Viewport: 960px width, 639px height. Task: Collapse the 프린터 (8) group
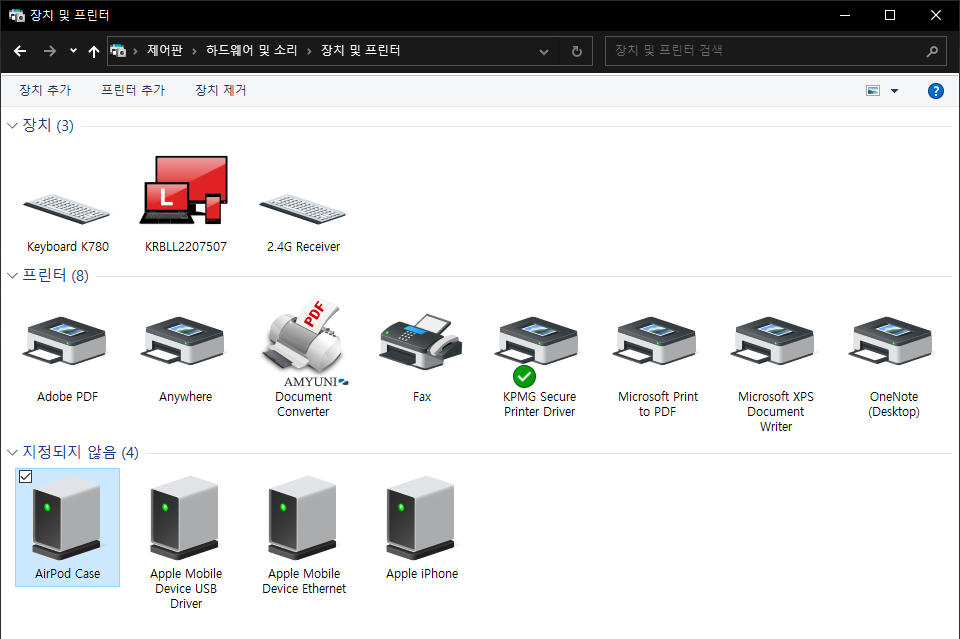click(x=12, y=275)
